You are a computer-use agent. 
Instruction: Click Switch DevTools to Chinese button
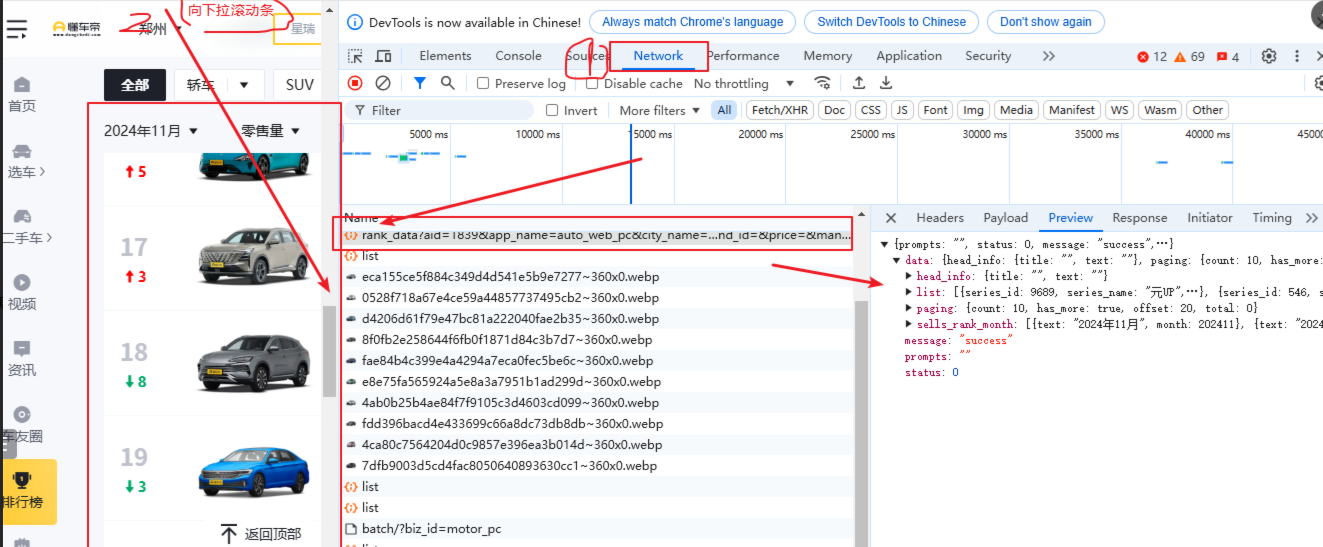click(891, 22)
